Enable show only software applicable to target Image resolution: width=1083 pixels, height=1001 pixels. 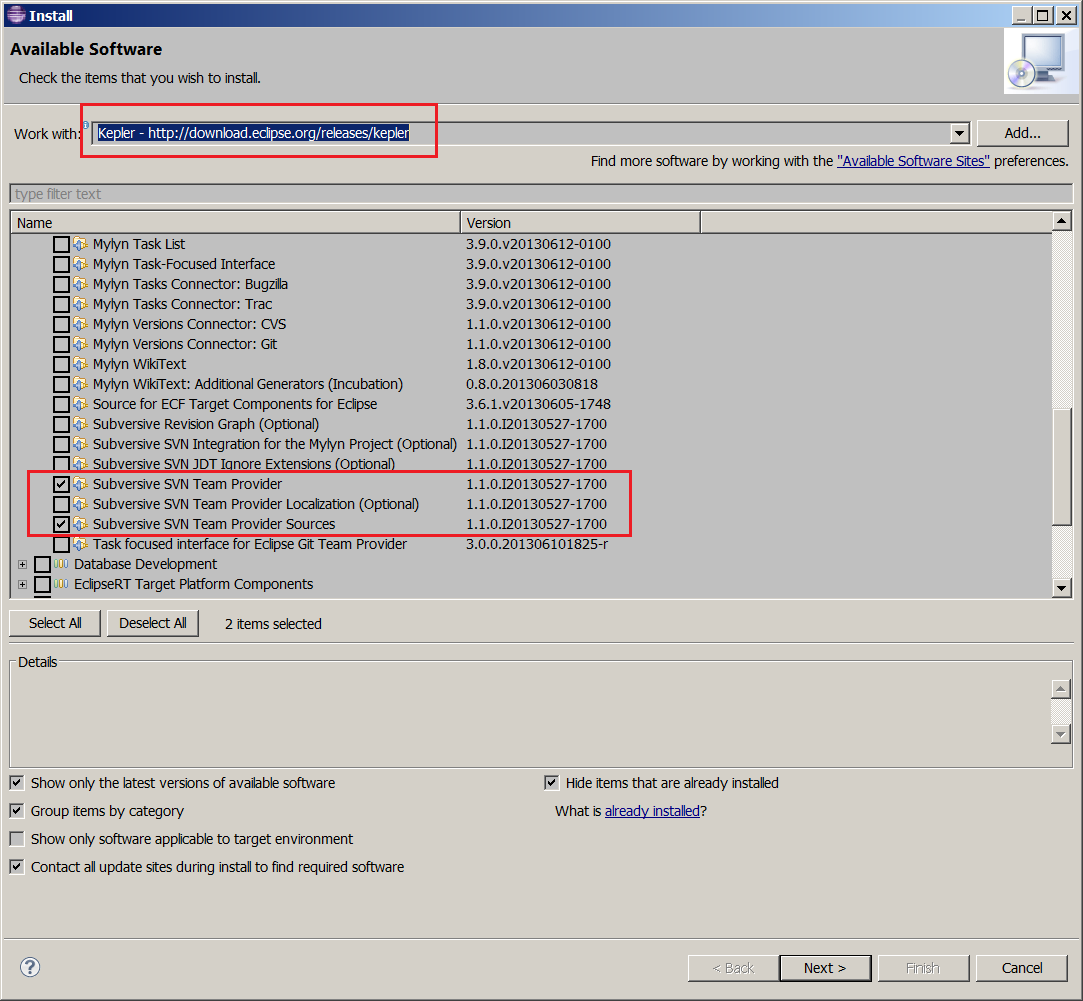coord(17,839)
